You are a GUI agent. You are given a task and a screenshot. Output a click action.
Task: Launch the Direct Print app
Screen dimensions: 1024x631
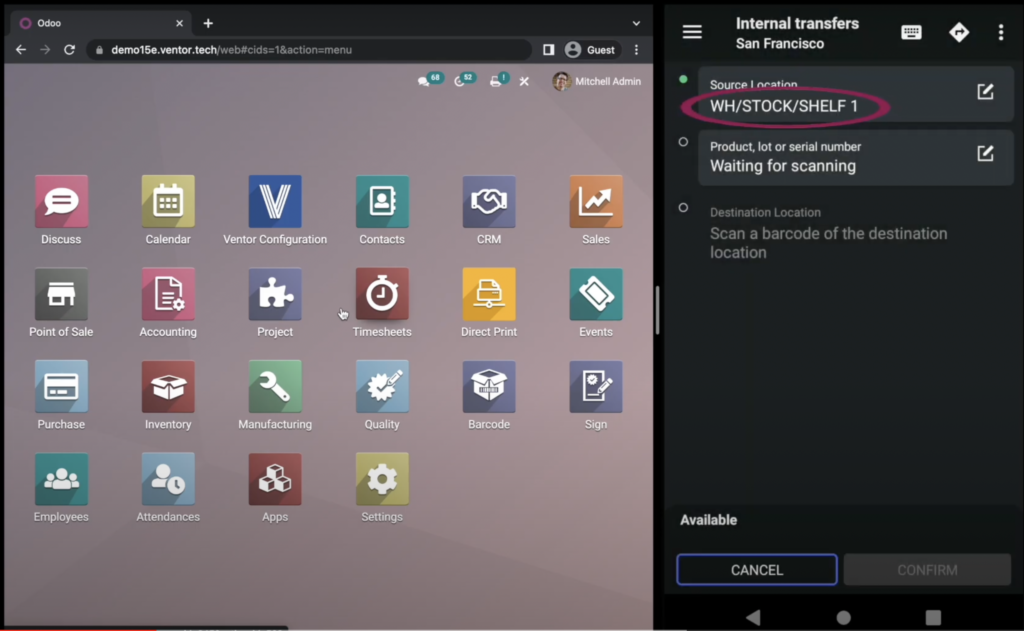(x=488, y=295)
